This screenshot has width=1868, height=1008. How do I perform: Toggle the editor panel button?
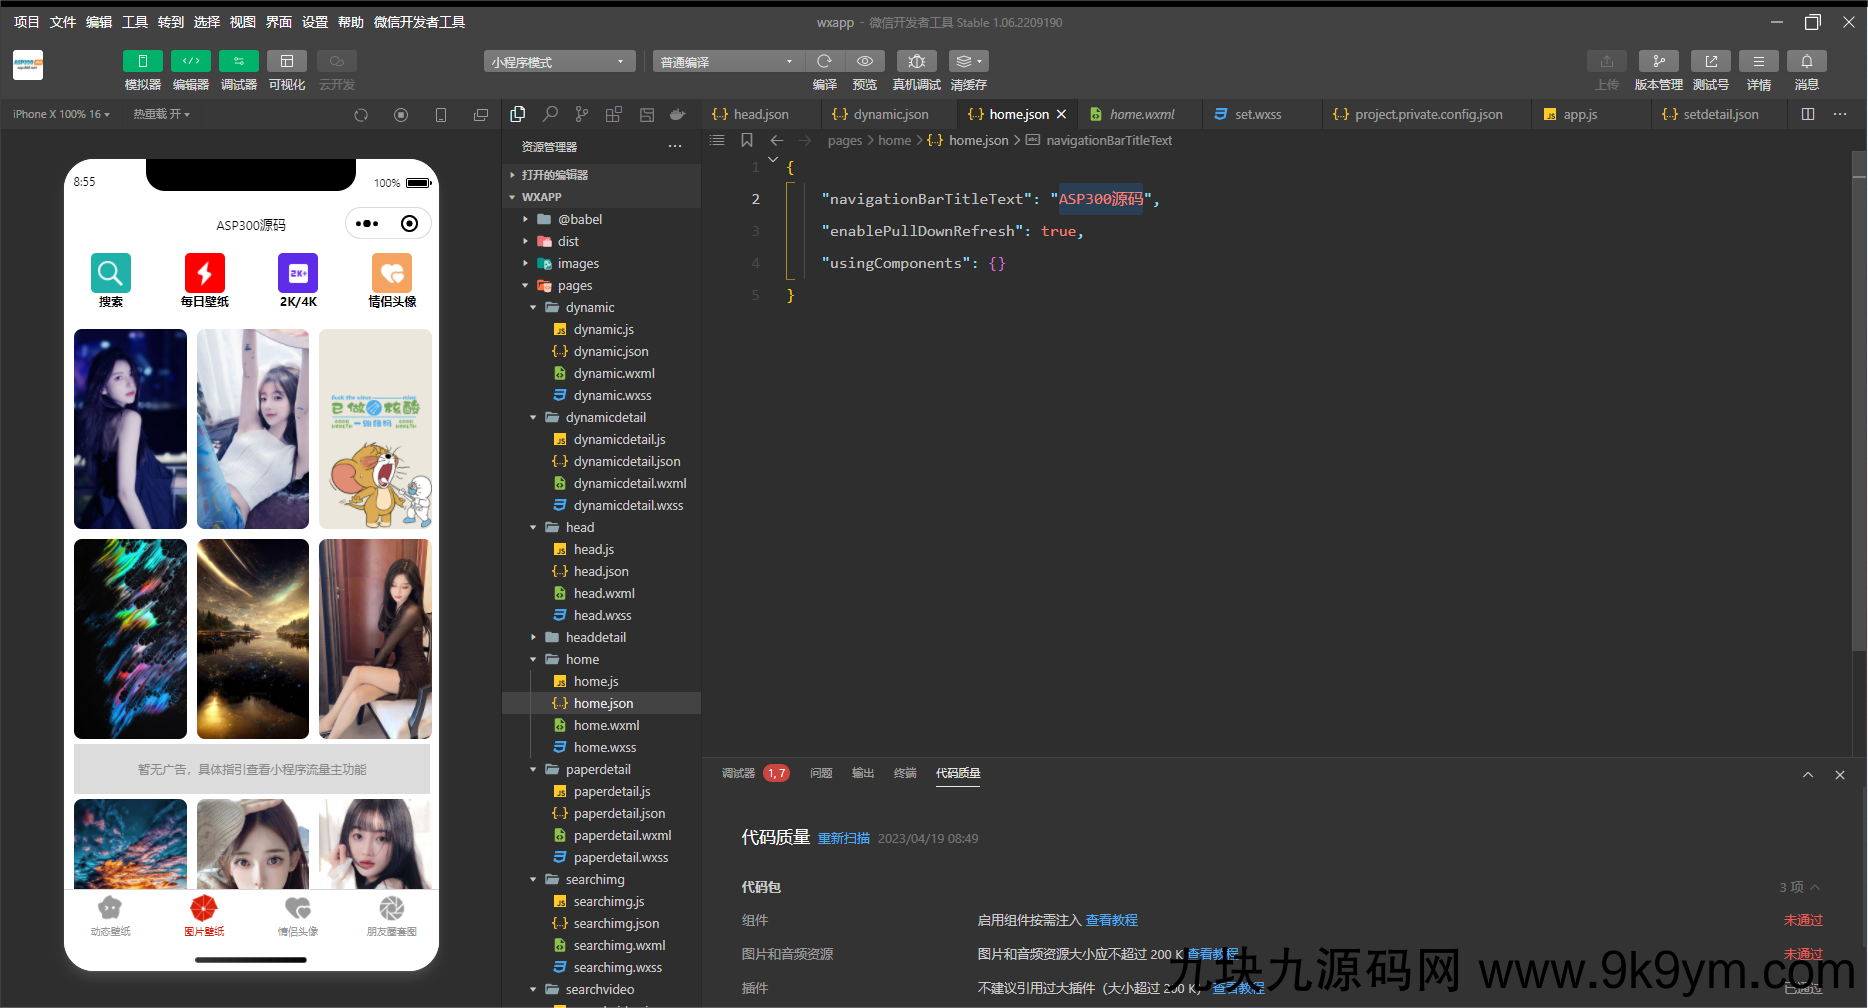pyautogui.click(x=190, y=62)
